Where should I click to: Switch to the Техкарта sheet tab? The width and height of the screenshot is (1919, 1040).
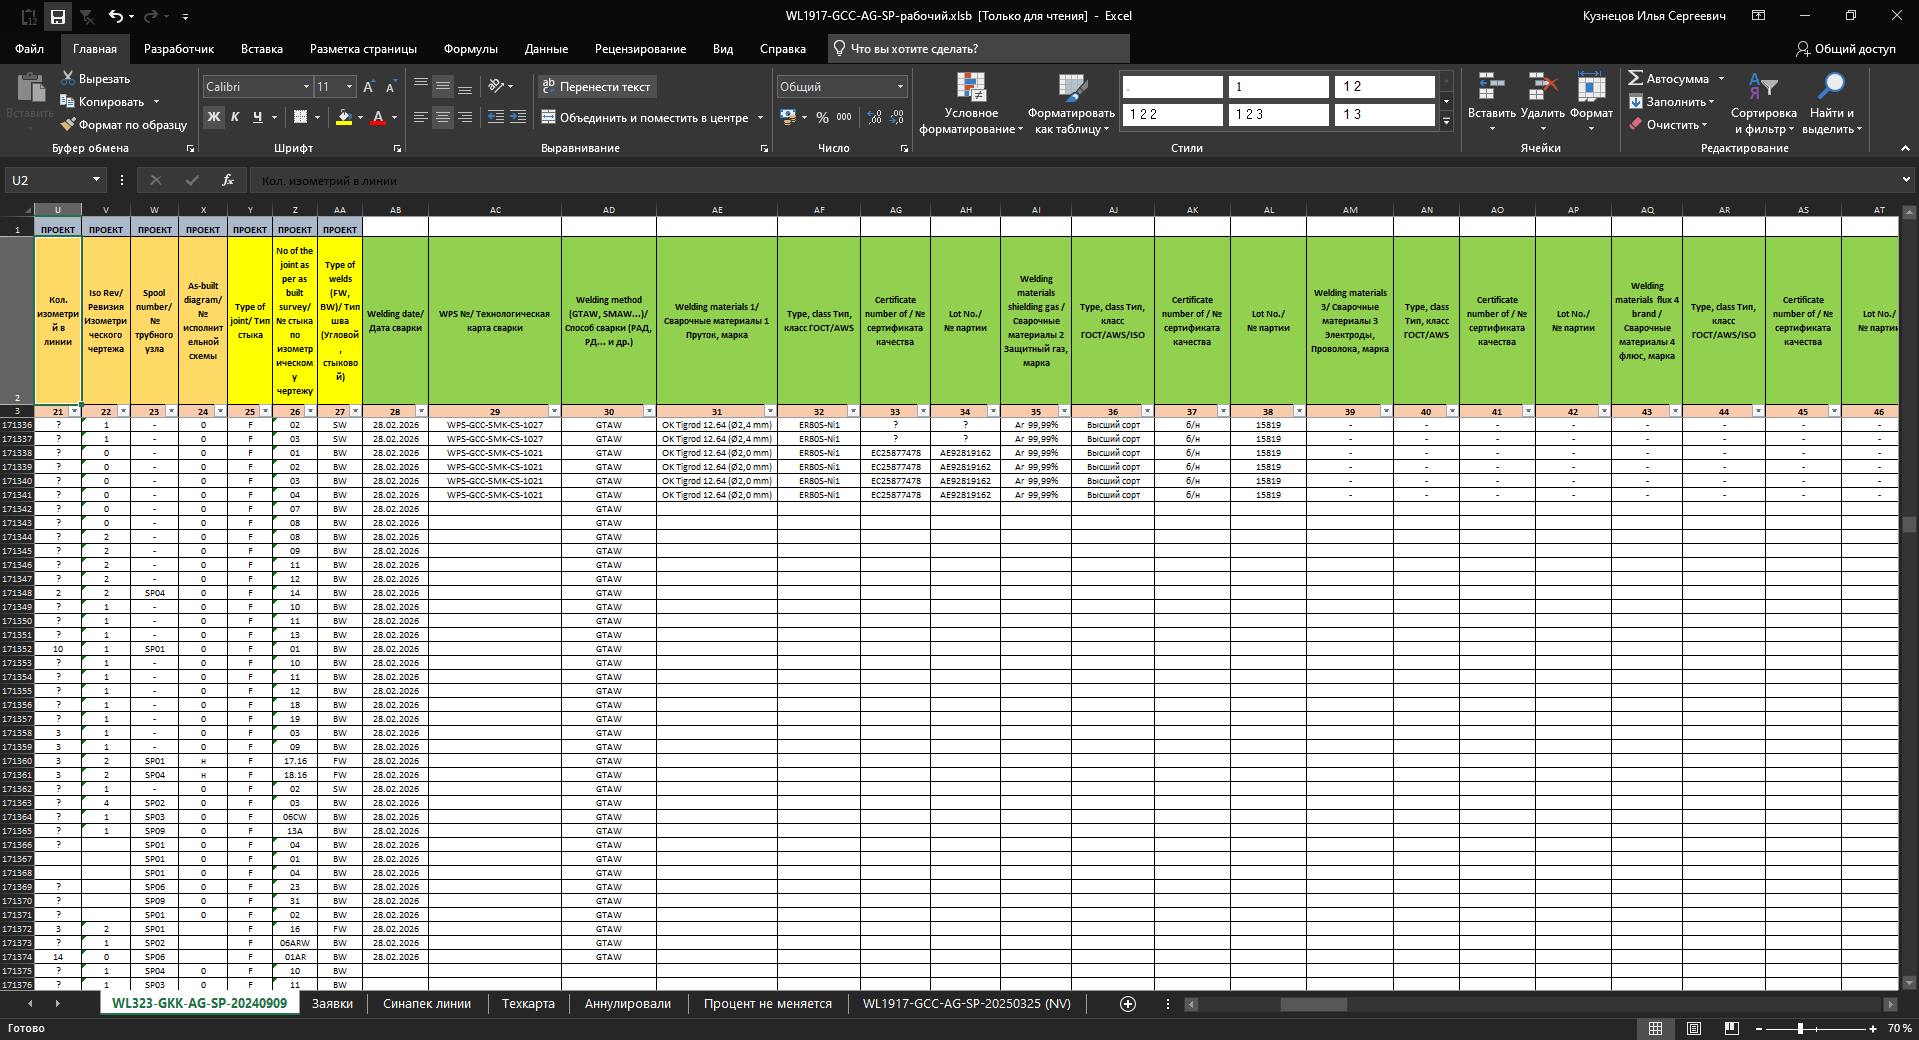(x=527, y=1004)
